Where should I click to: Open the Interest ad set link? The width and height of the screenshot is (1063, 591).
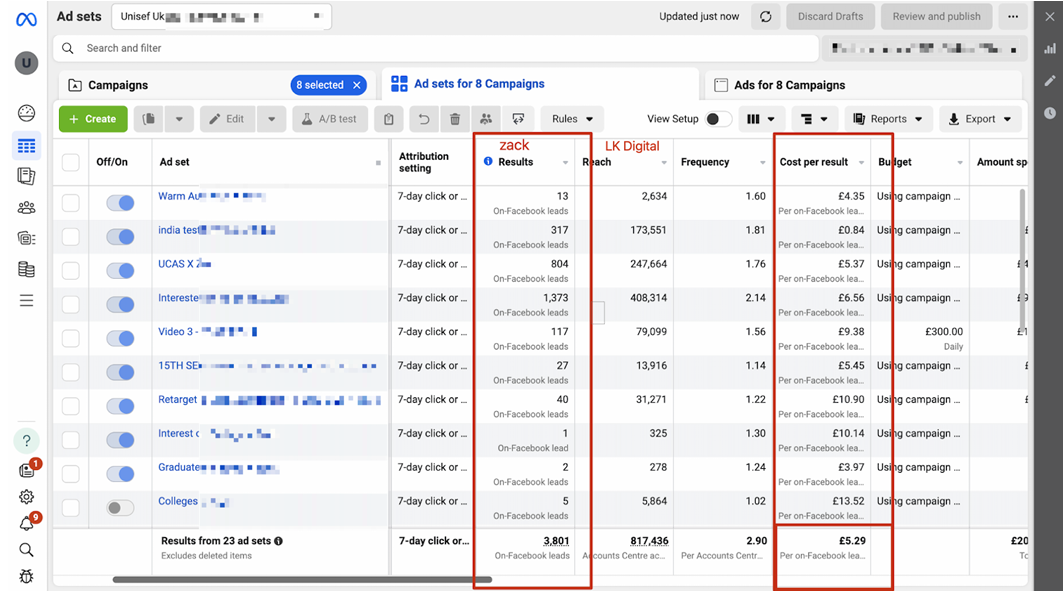click(179, 433)
